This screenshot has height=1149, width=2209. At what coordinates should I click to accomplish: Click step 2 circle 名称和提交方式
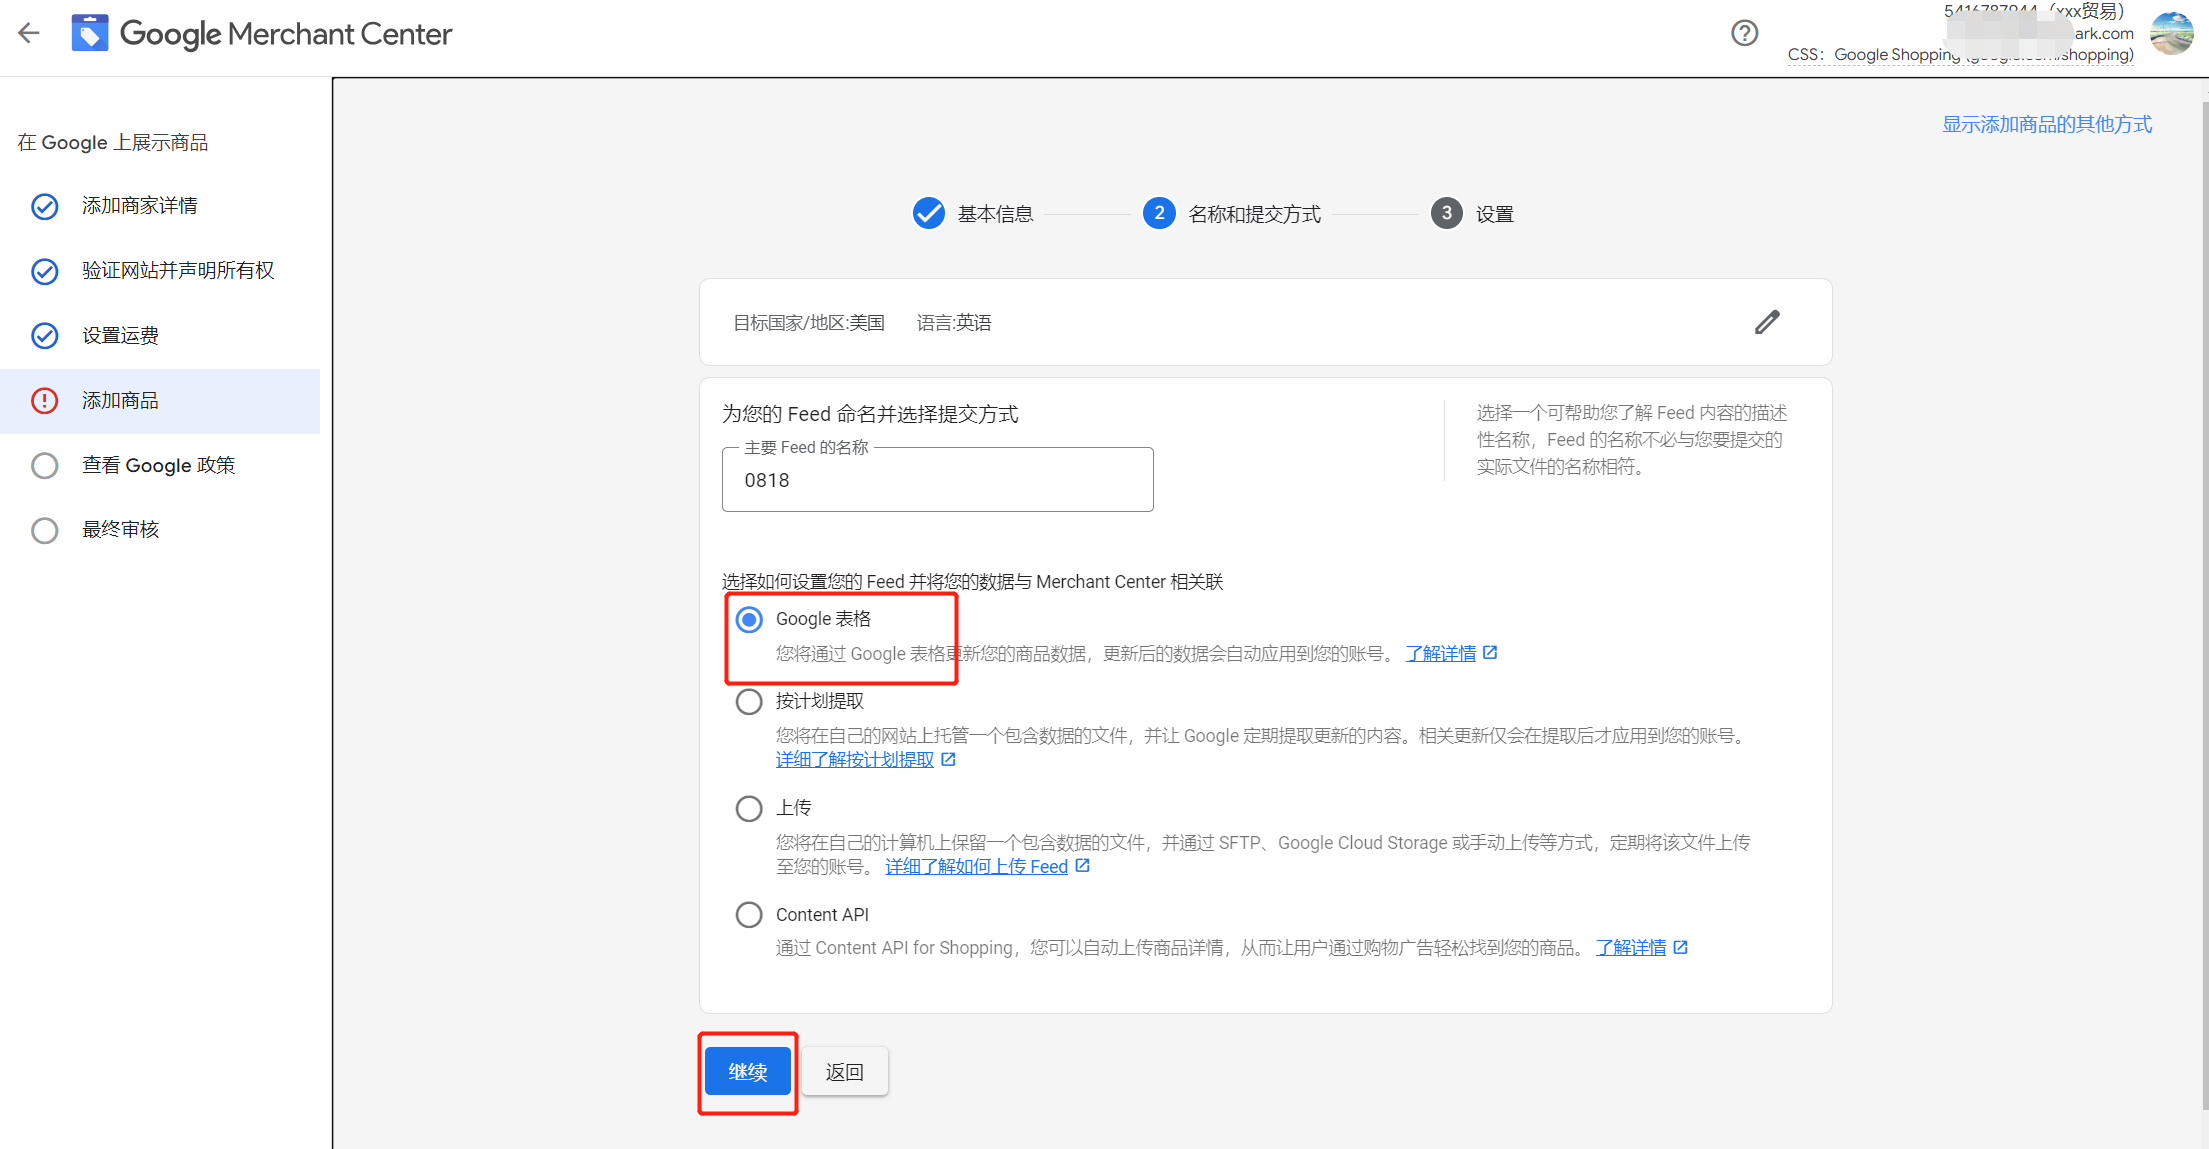pos(1159,213)
